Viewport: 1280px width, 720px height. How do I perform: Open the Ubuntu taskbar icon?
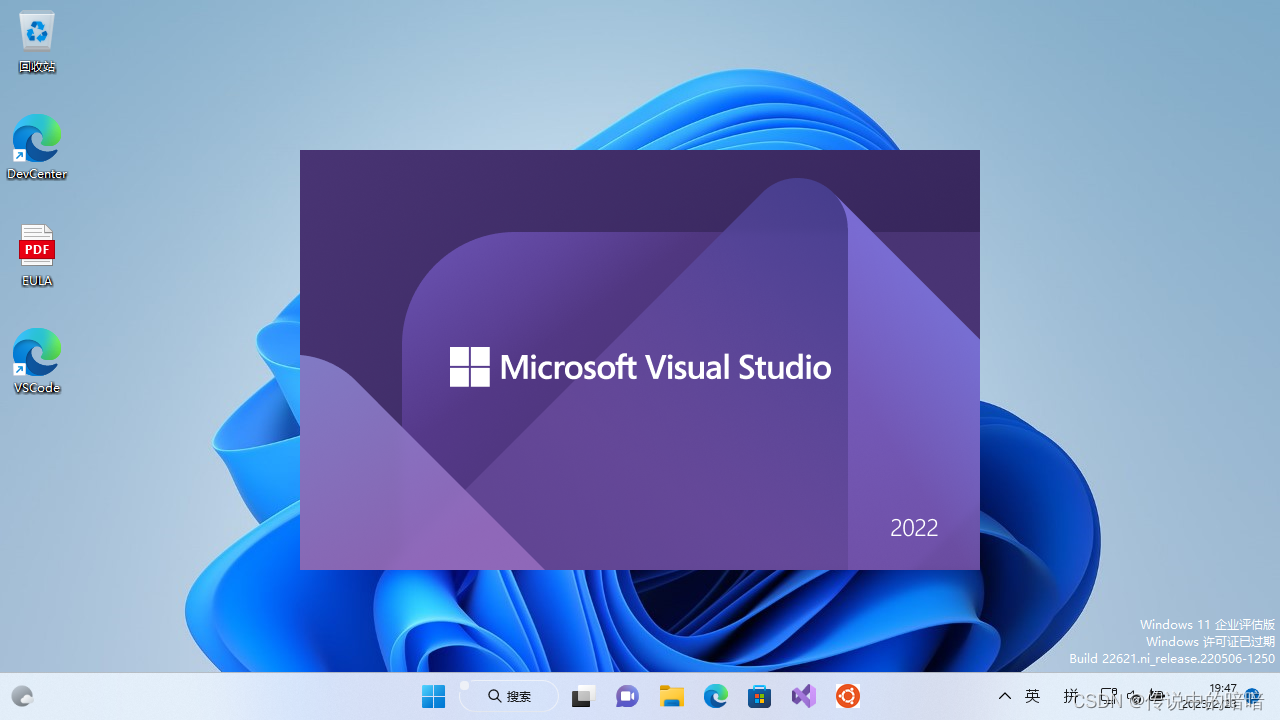coord(847,696)
